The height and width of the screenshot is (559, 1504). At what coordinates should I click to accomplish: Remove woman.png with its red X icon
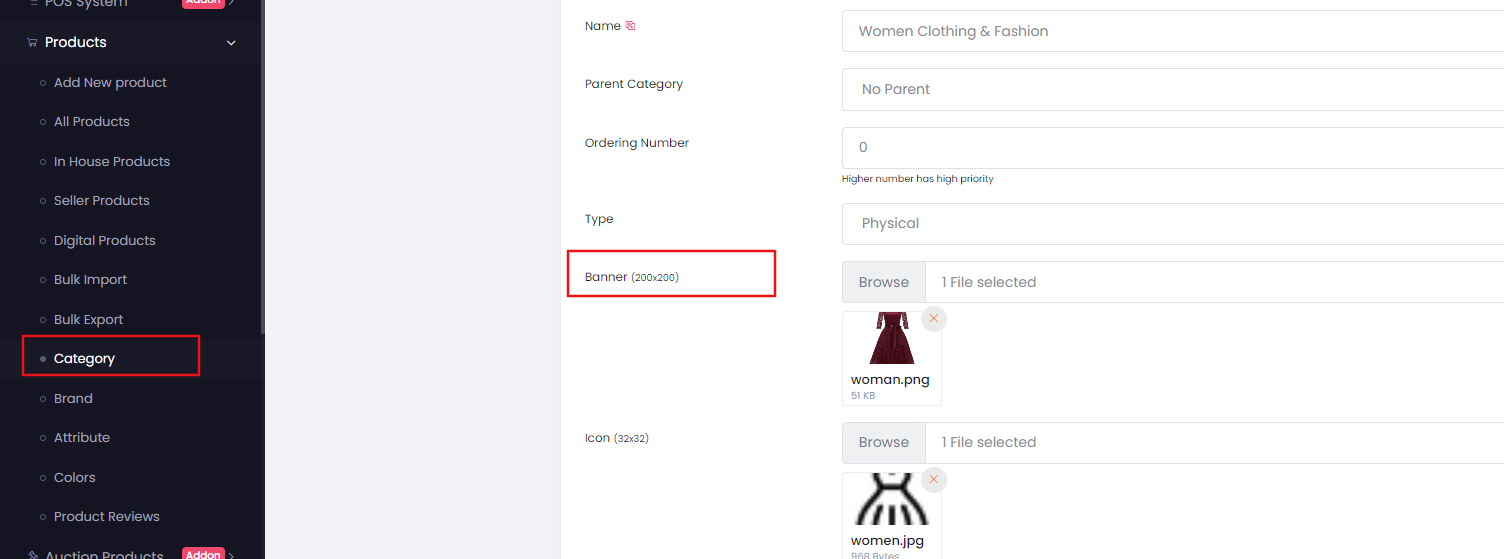[x=934, y=318]
